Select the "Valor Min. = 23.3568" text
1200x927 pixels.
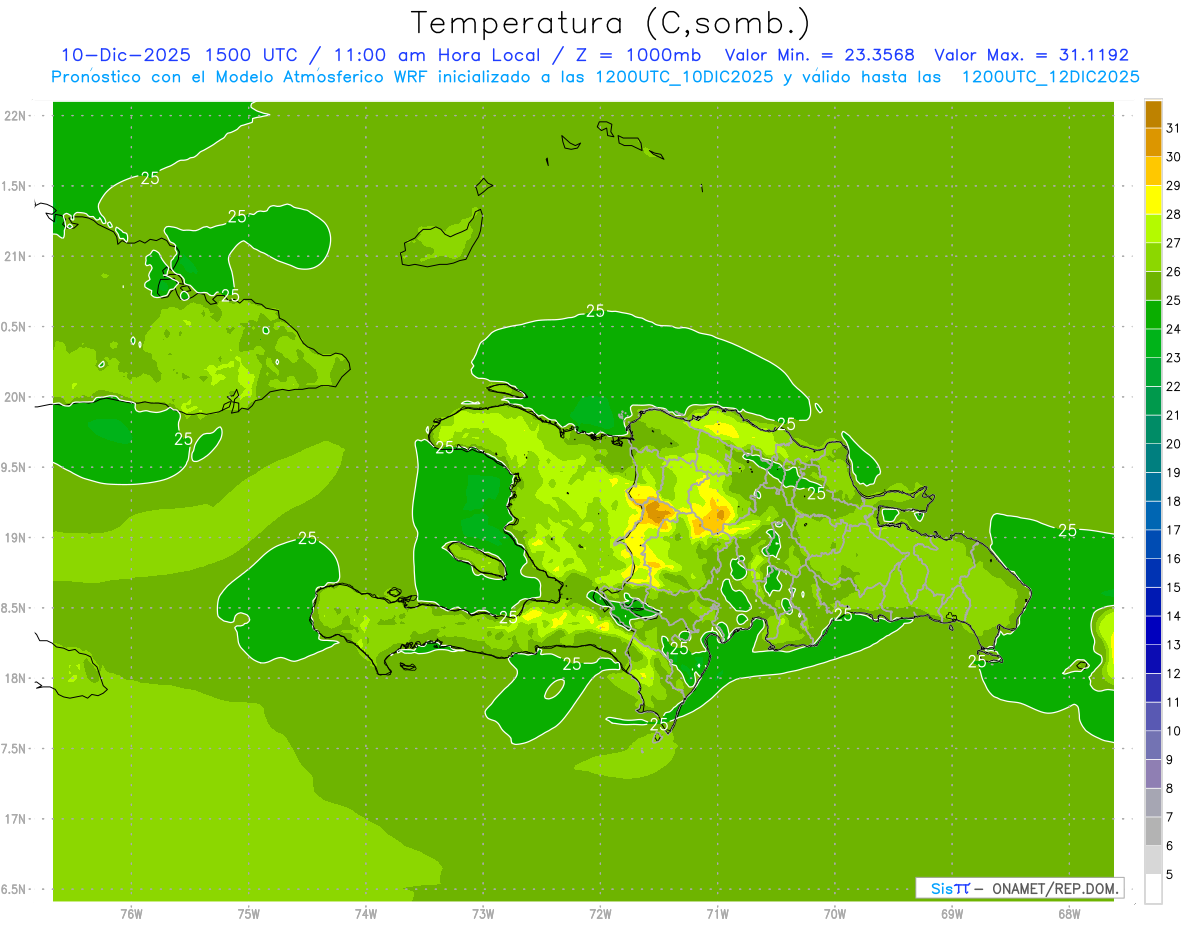click(819, 55)
